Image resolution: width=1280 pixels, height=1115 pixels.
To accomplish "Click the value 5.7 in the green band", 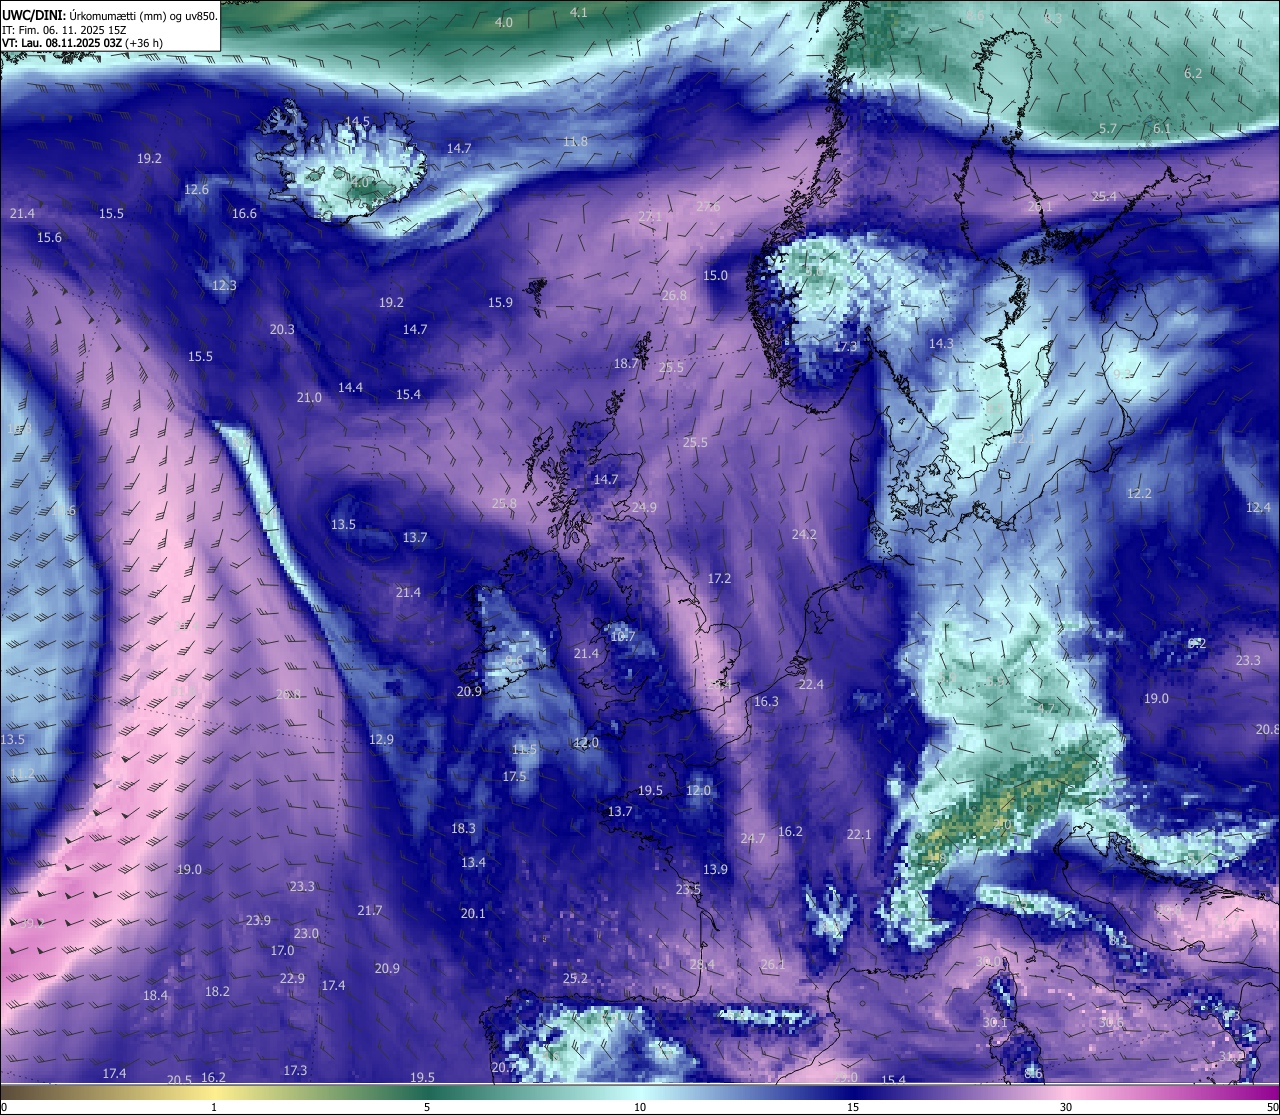I will point(1108,129).
